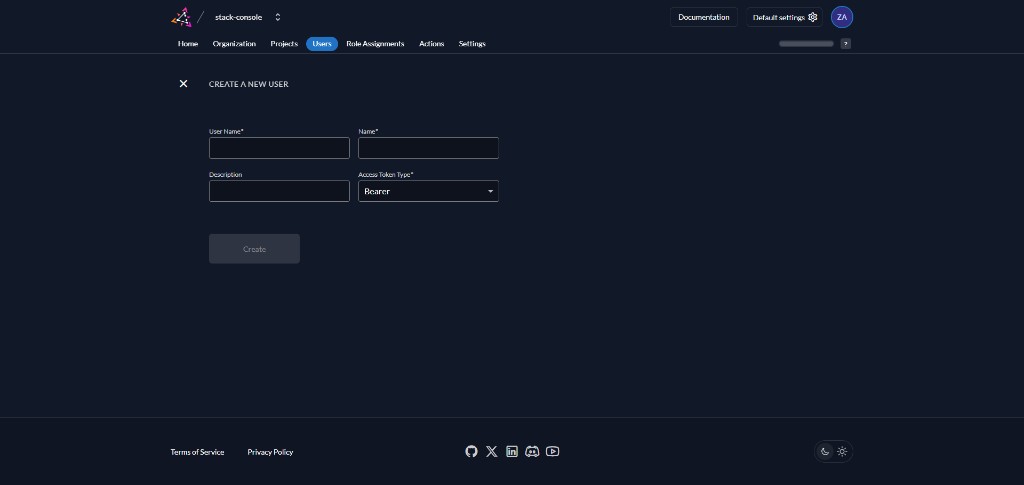Focus the Name input field
The width and height of the screenshot is (1024, 485).
(x=428, y=148)
